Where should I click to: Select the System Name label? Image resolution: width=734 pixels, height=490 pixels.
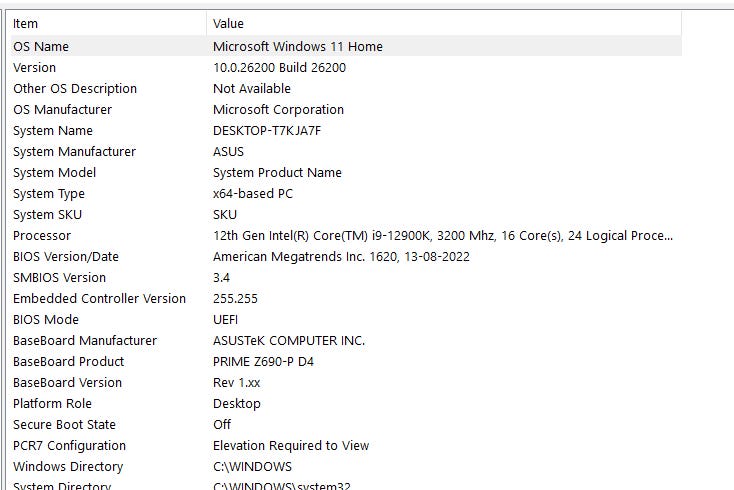tap(53, 131)
